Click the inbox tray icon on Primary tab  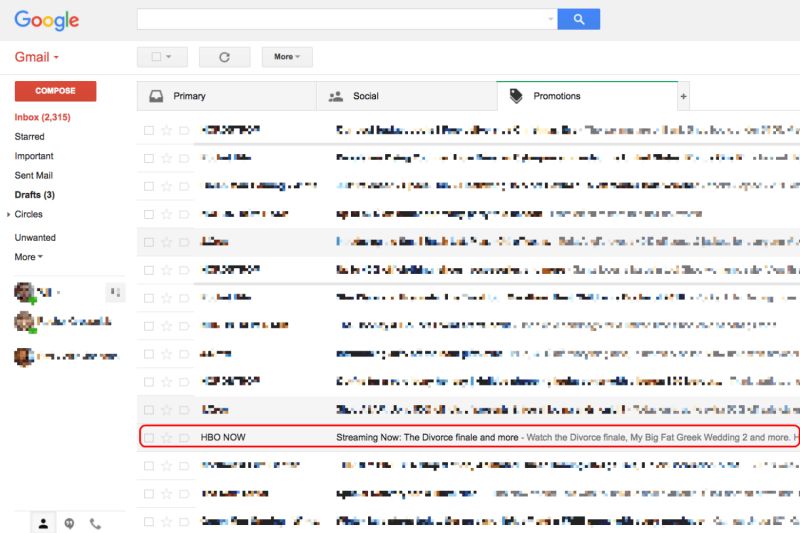tap(156, 96)
